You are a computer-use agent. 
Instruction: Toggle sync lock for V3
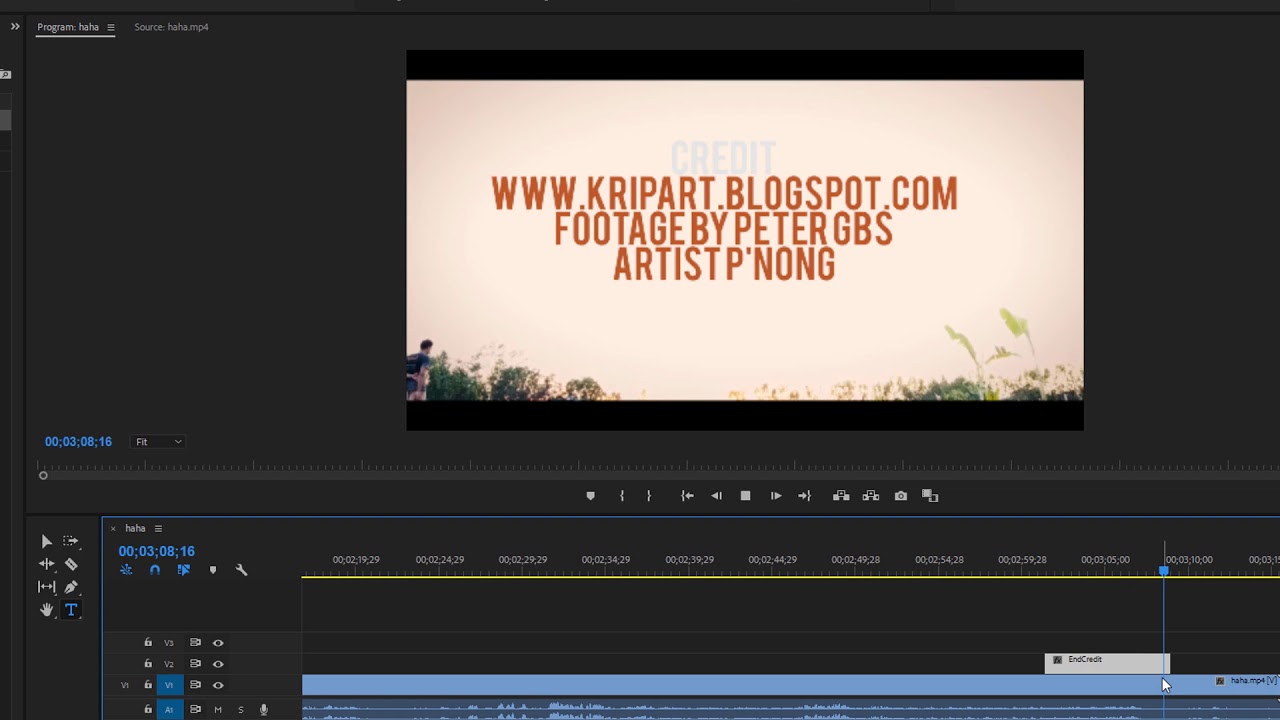[x=195, y=643]
